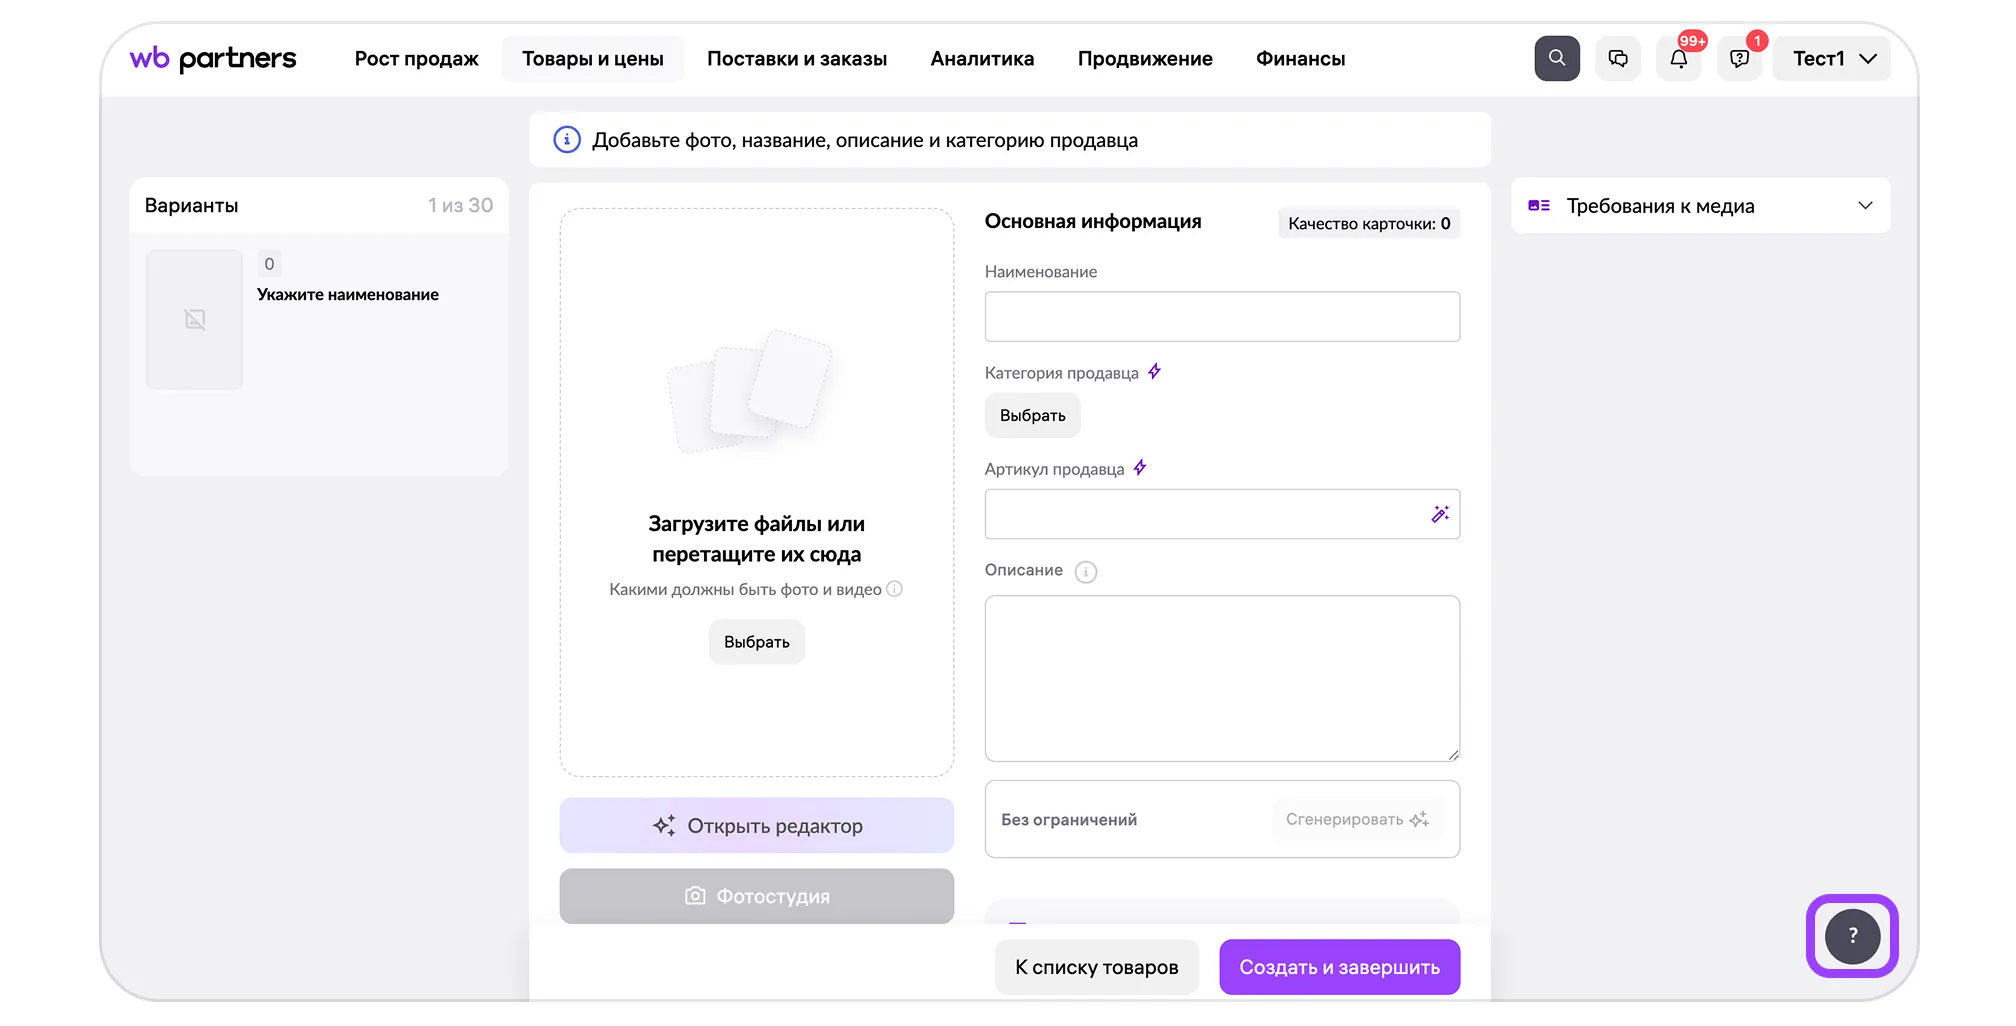This screenshot has height=1026, width=2016.
Task: Select the empty variant thumbnail
Action: point(195,320)
